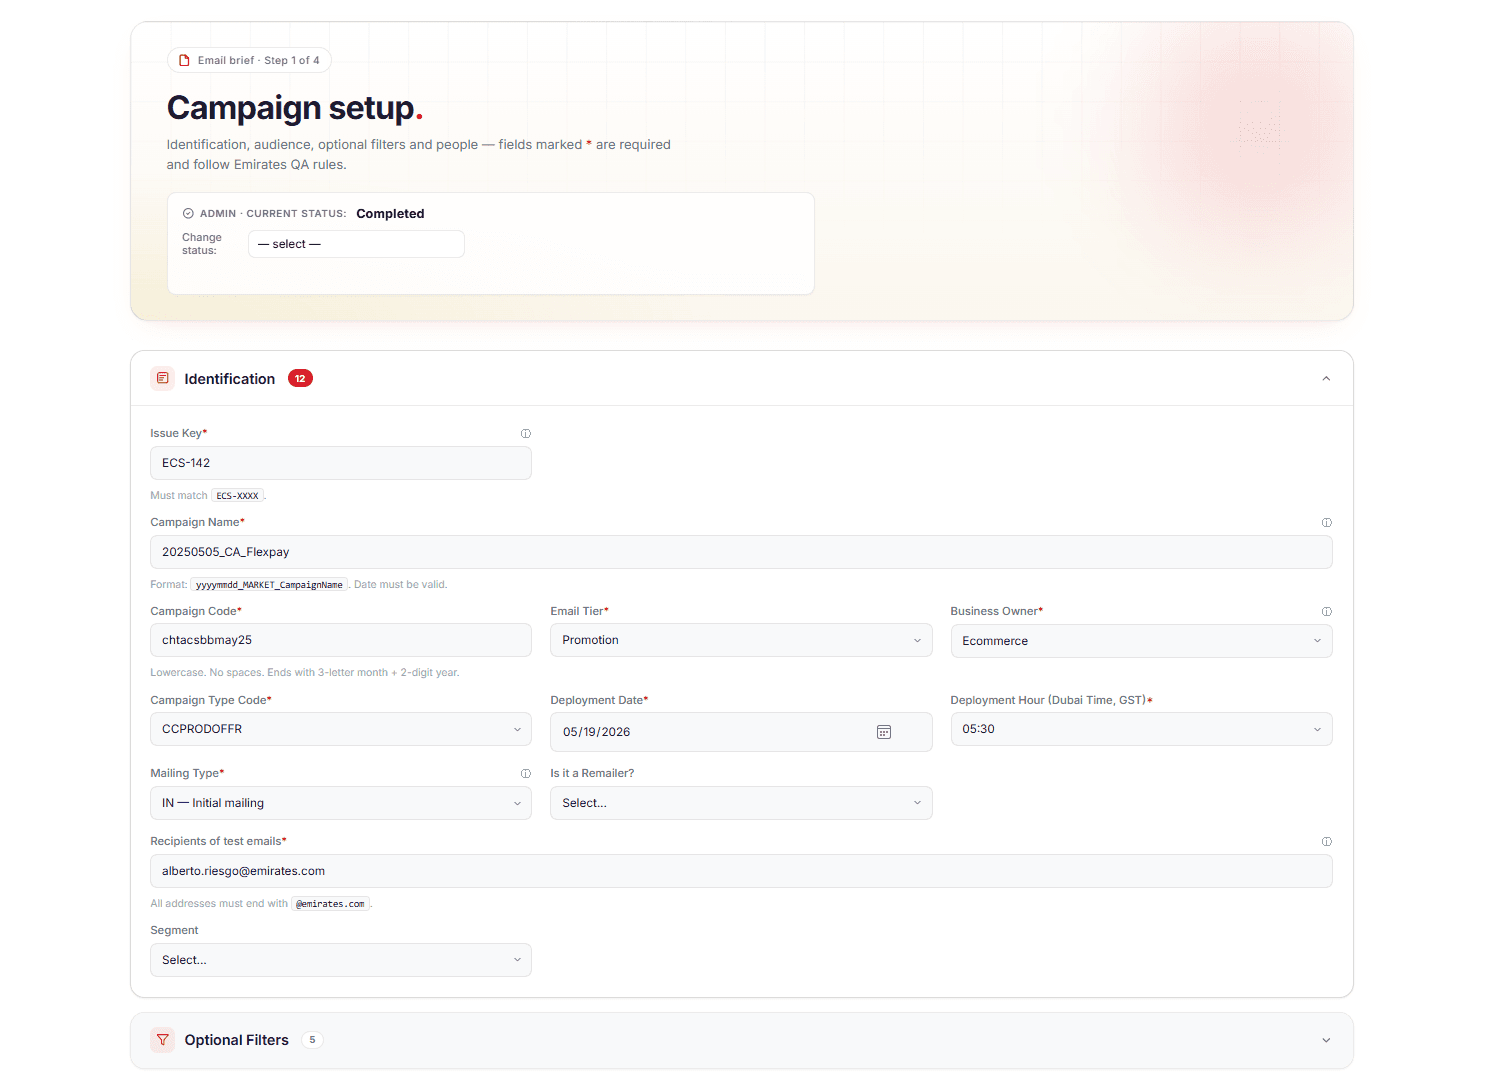This screenshot has width=1500, height=1075.
Task: Open the Issue Key info tooltip icon
Action: (526, 433)
